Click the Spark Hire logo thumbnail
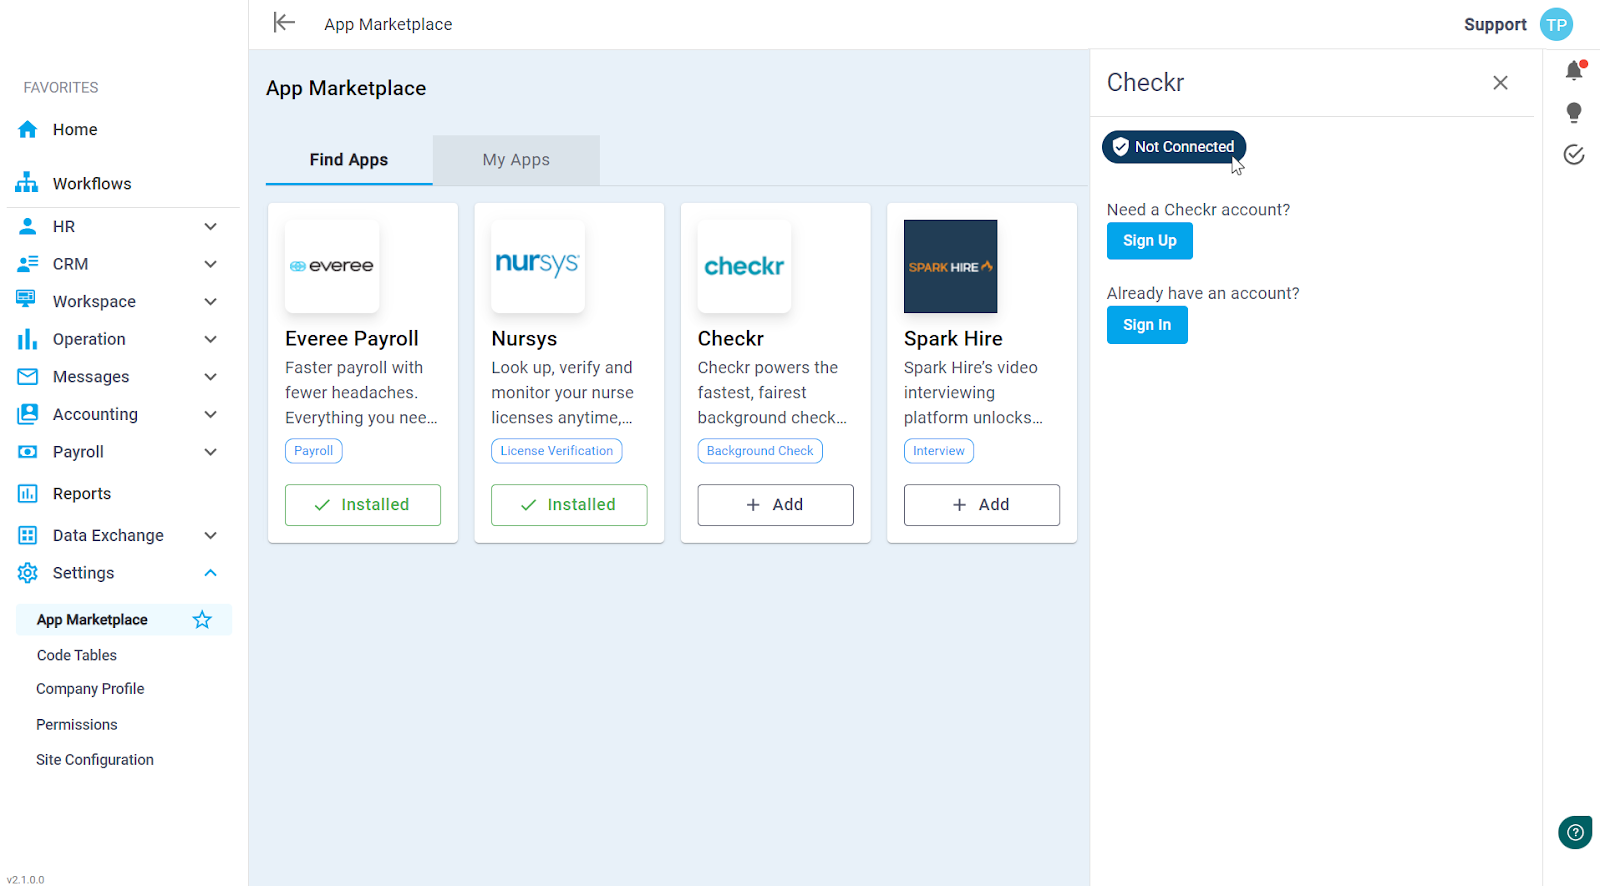This screenshot has height=886, width=1600. (950, 266)
